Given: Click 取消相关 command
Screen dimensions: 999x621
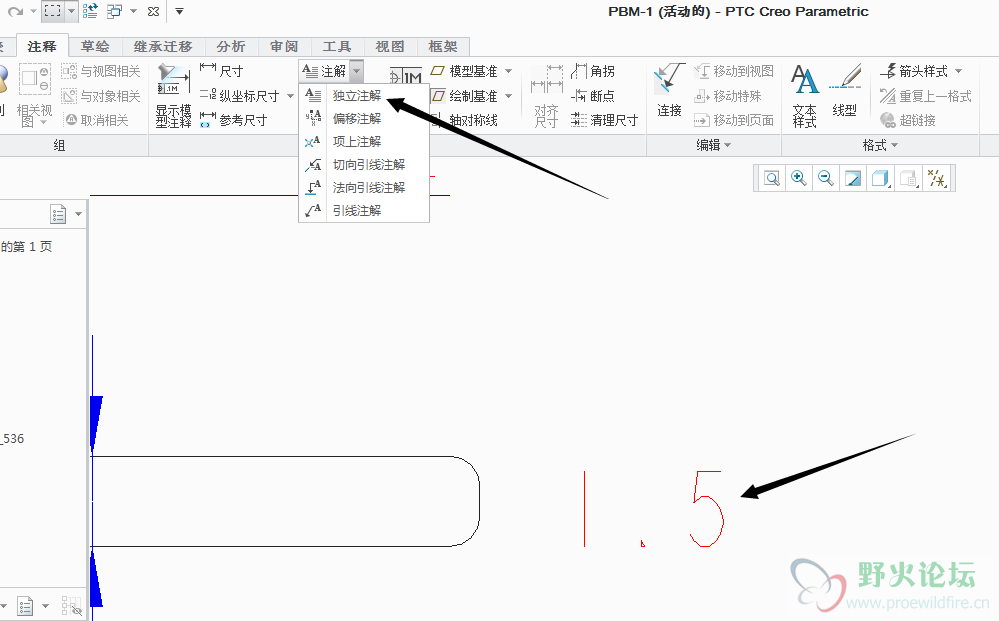Looking at the screenshot, I should 97,120.
